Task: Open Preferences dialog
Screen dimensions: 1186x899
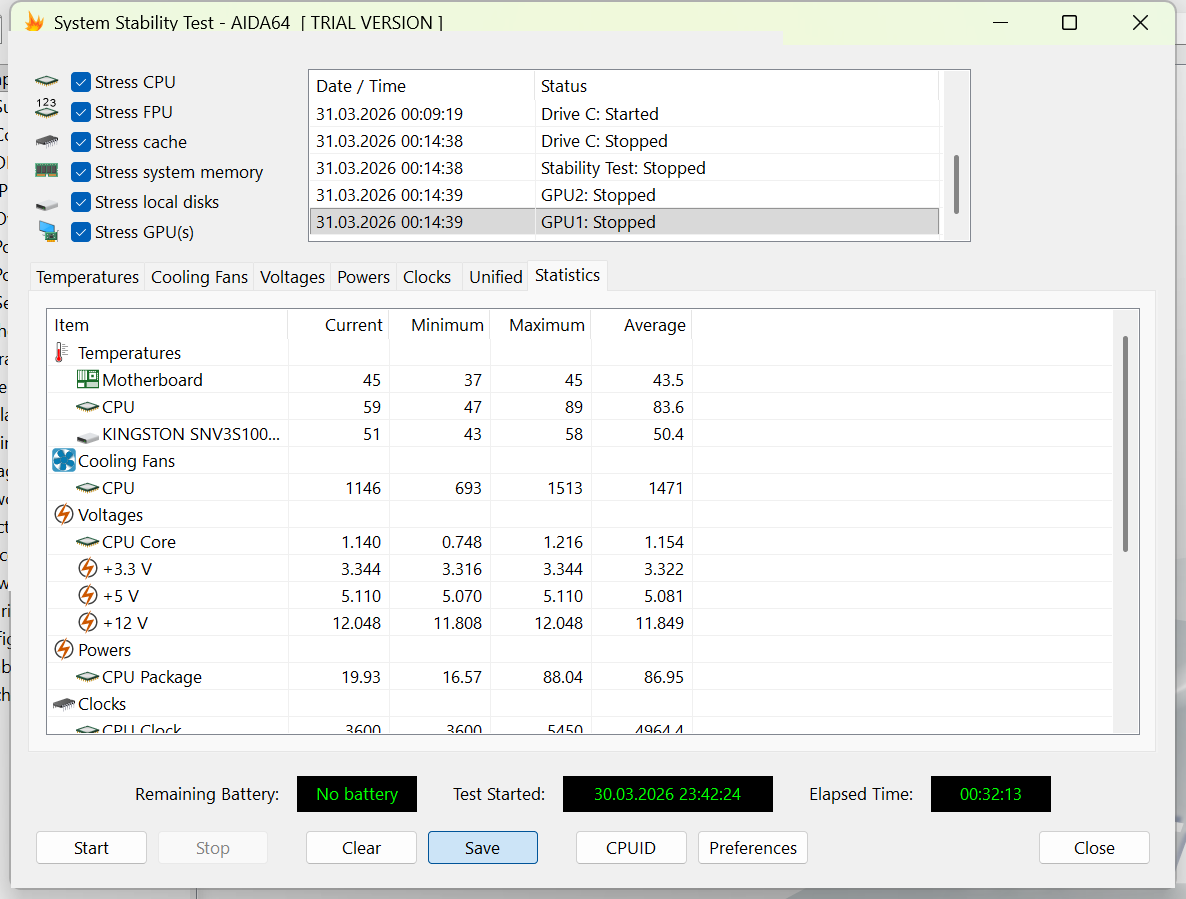Action: [753, 848]
